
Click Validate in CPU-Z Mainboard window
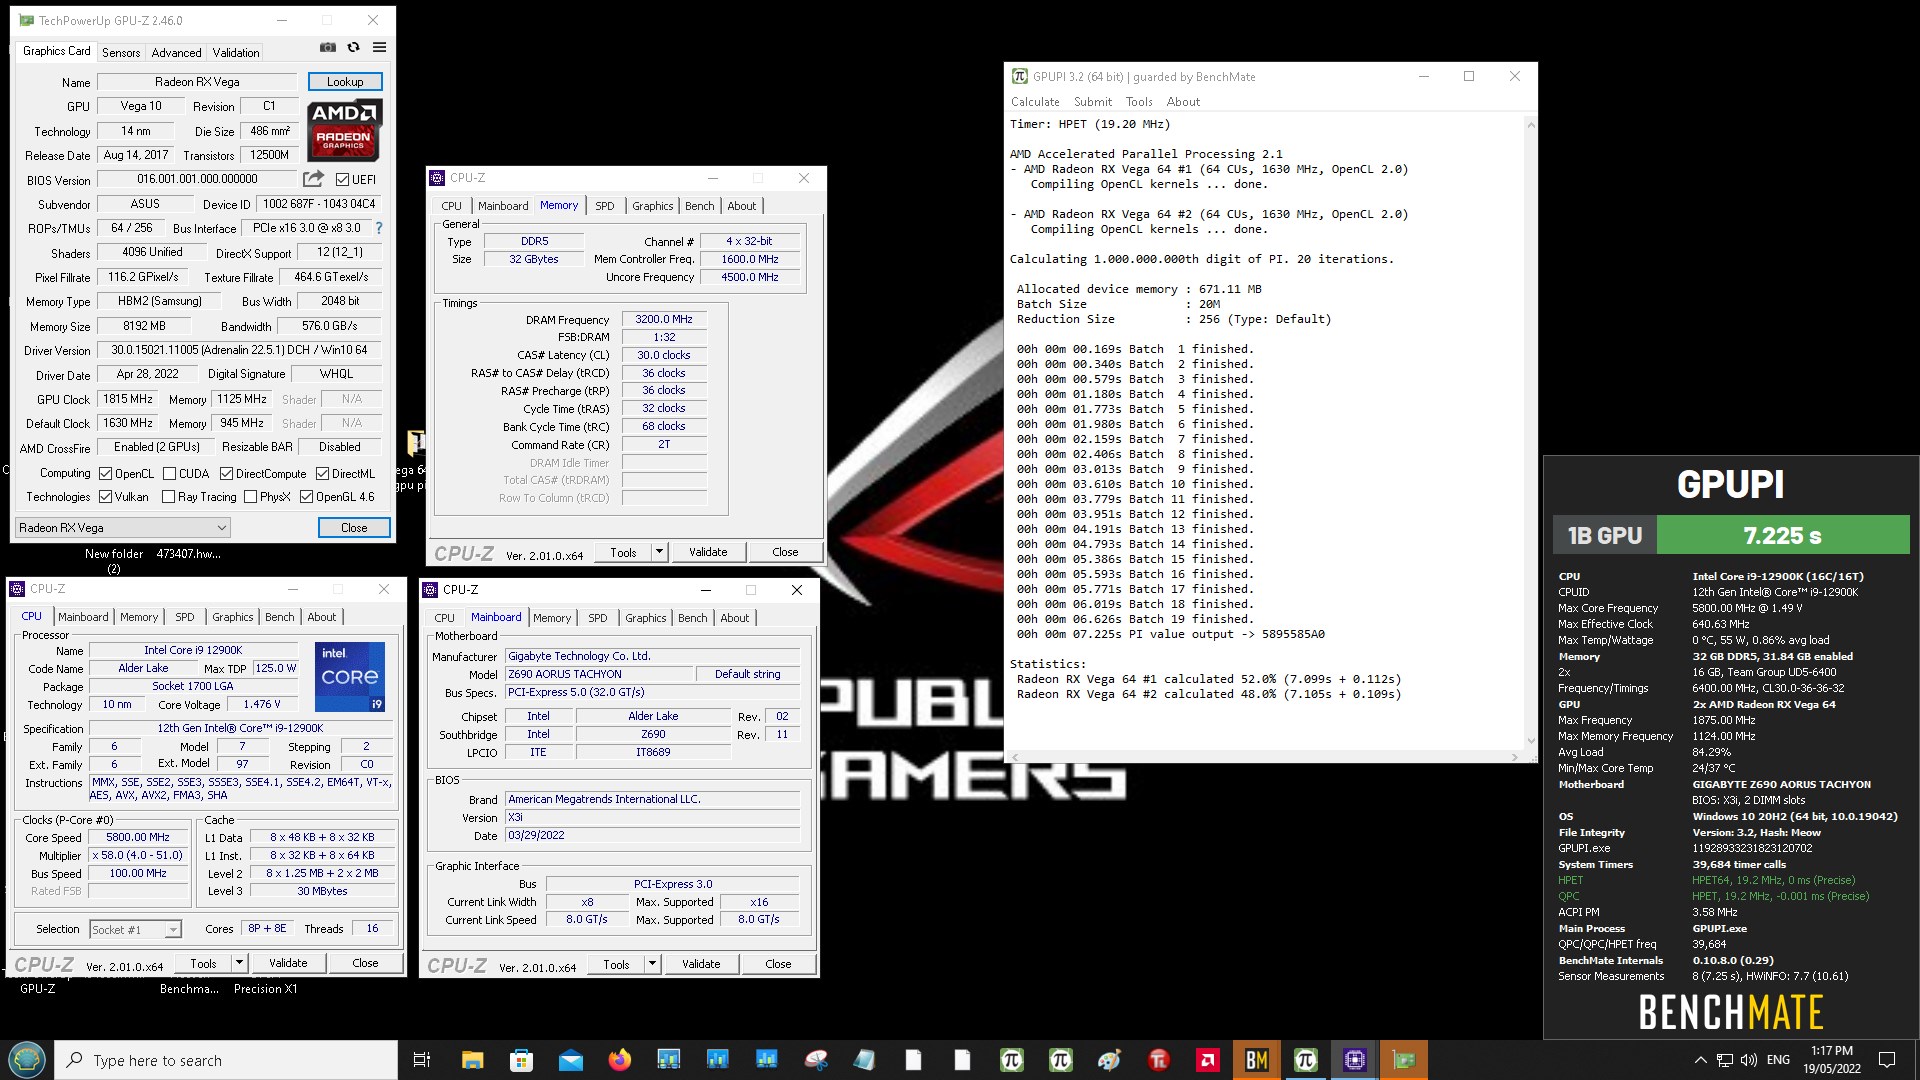(x=701, y=964)
